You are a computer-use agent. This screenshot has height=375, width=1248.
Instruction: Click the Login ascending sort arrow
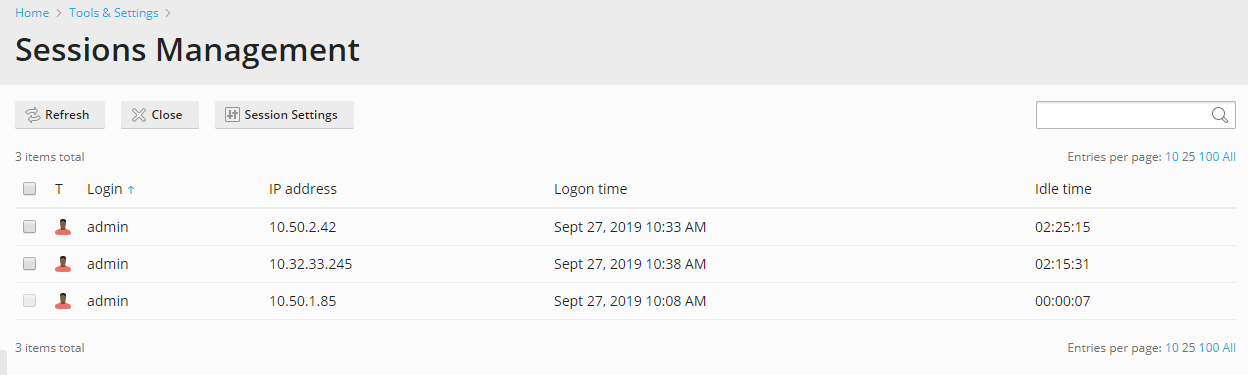(x=131, y=190)
